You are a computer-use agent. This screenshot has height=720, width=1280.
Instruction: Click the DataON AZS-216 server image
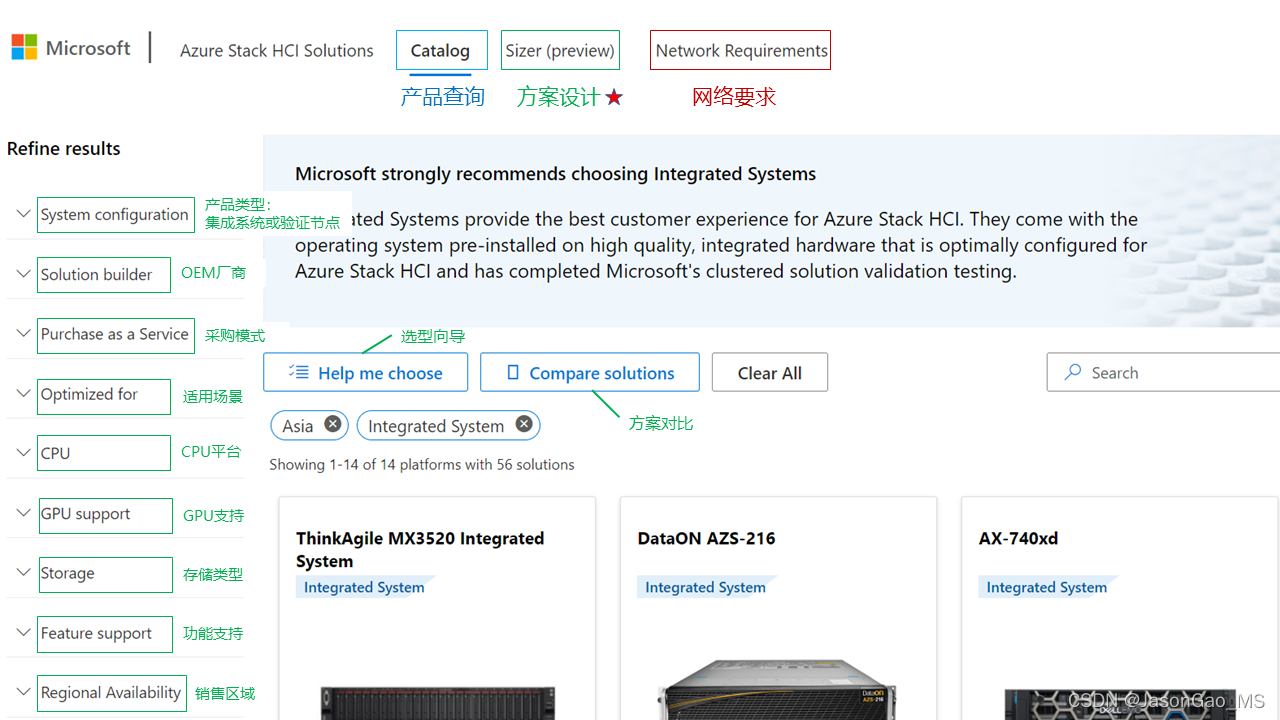(778, 690)
